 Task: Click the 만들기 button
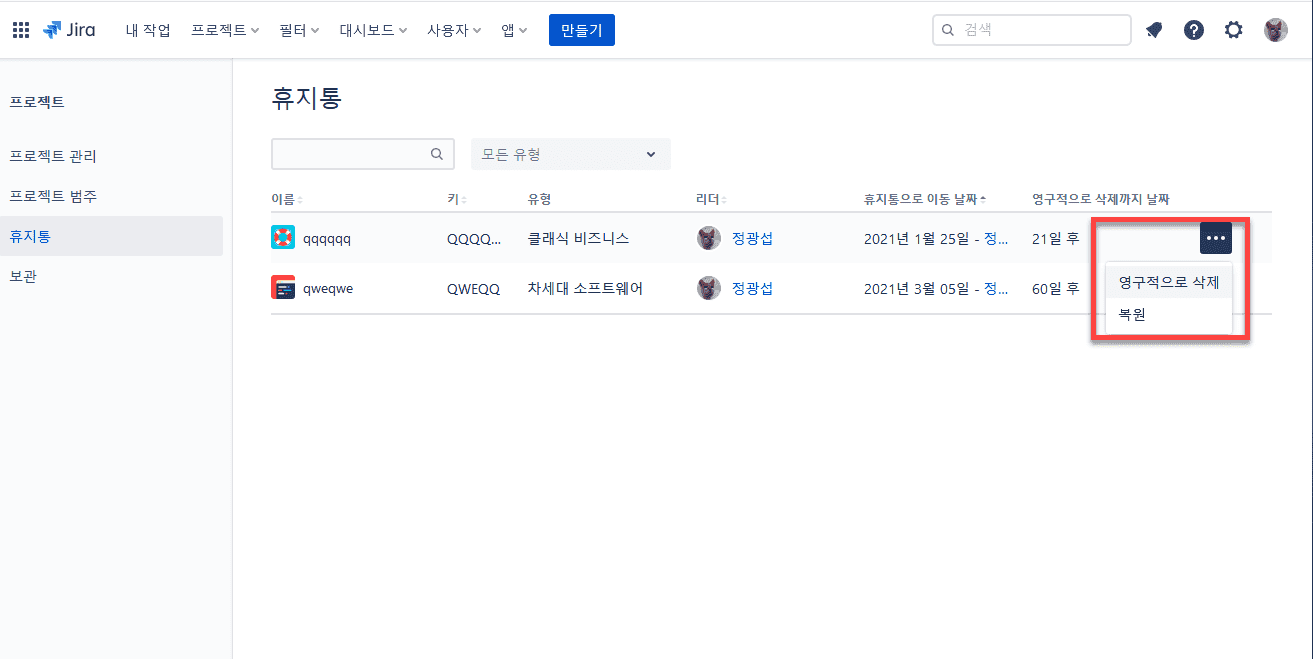click(x=582, y=30)
